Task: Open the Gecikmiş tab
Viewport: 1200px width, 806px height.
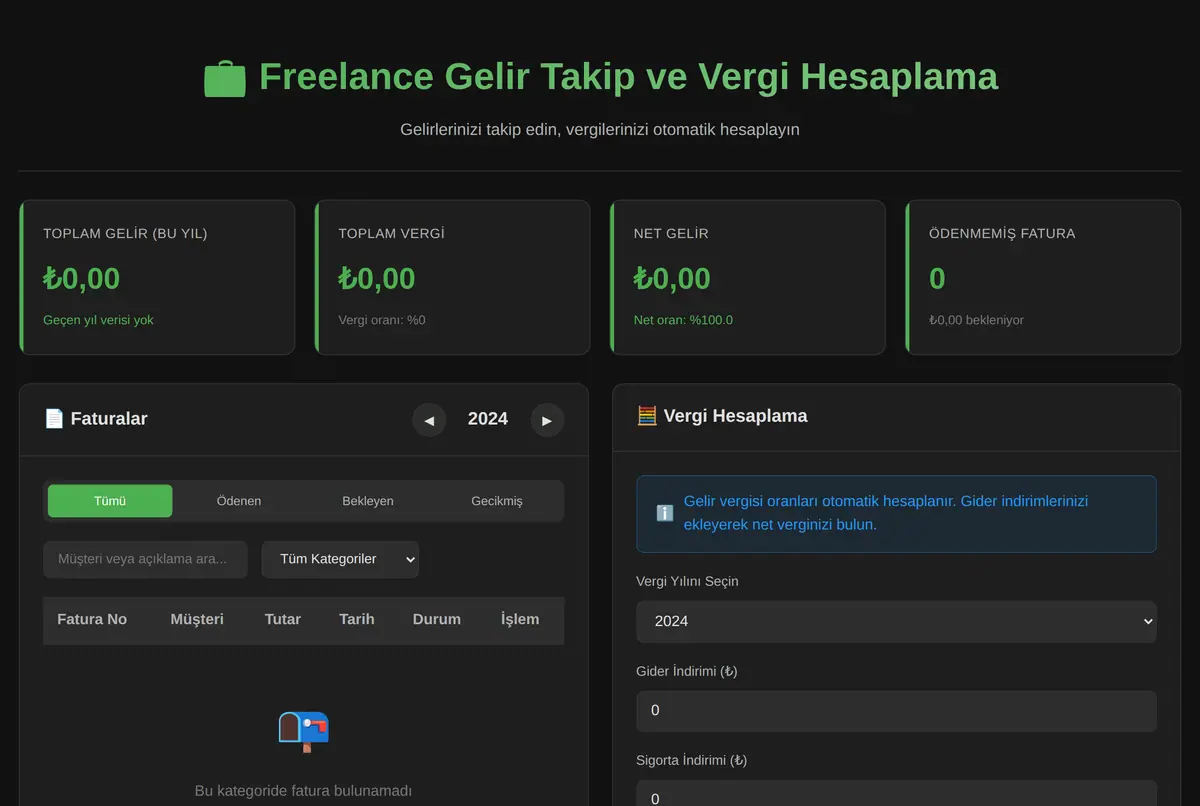Action: click(497, 501)
